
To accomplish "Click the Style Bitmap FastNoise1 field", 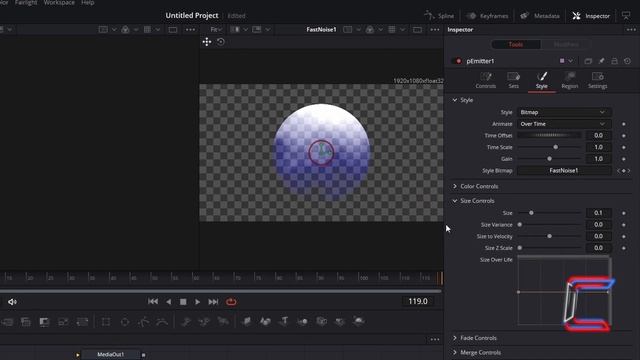I will (564, 171).
